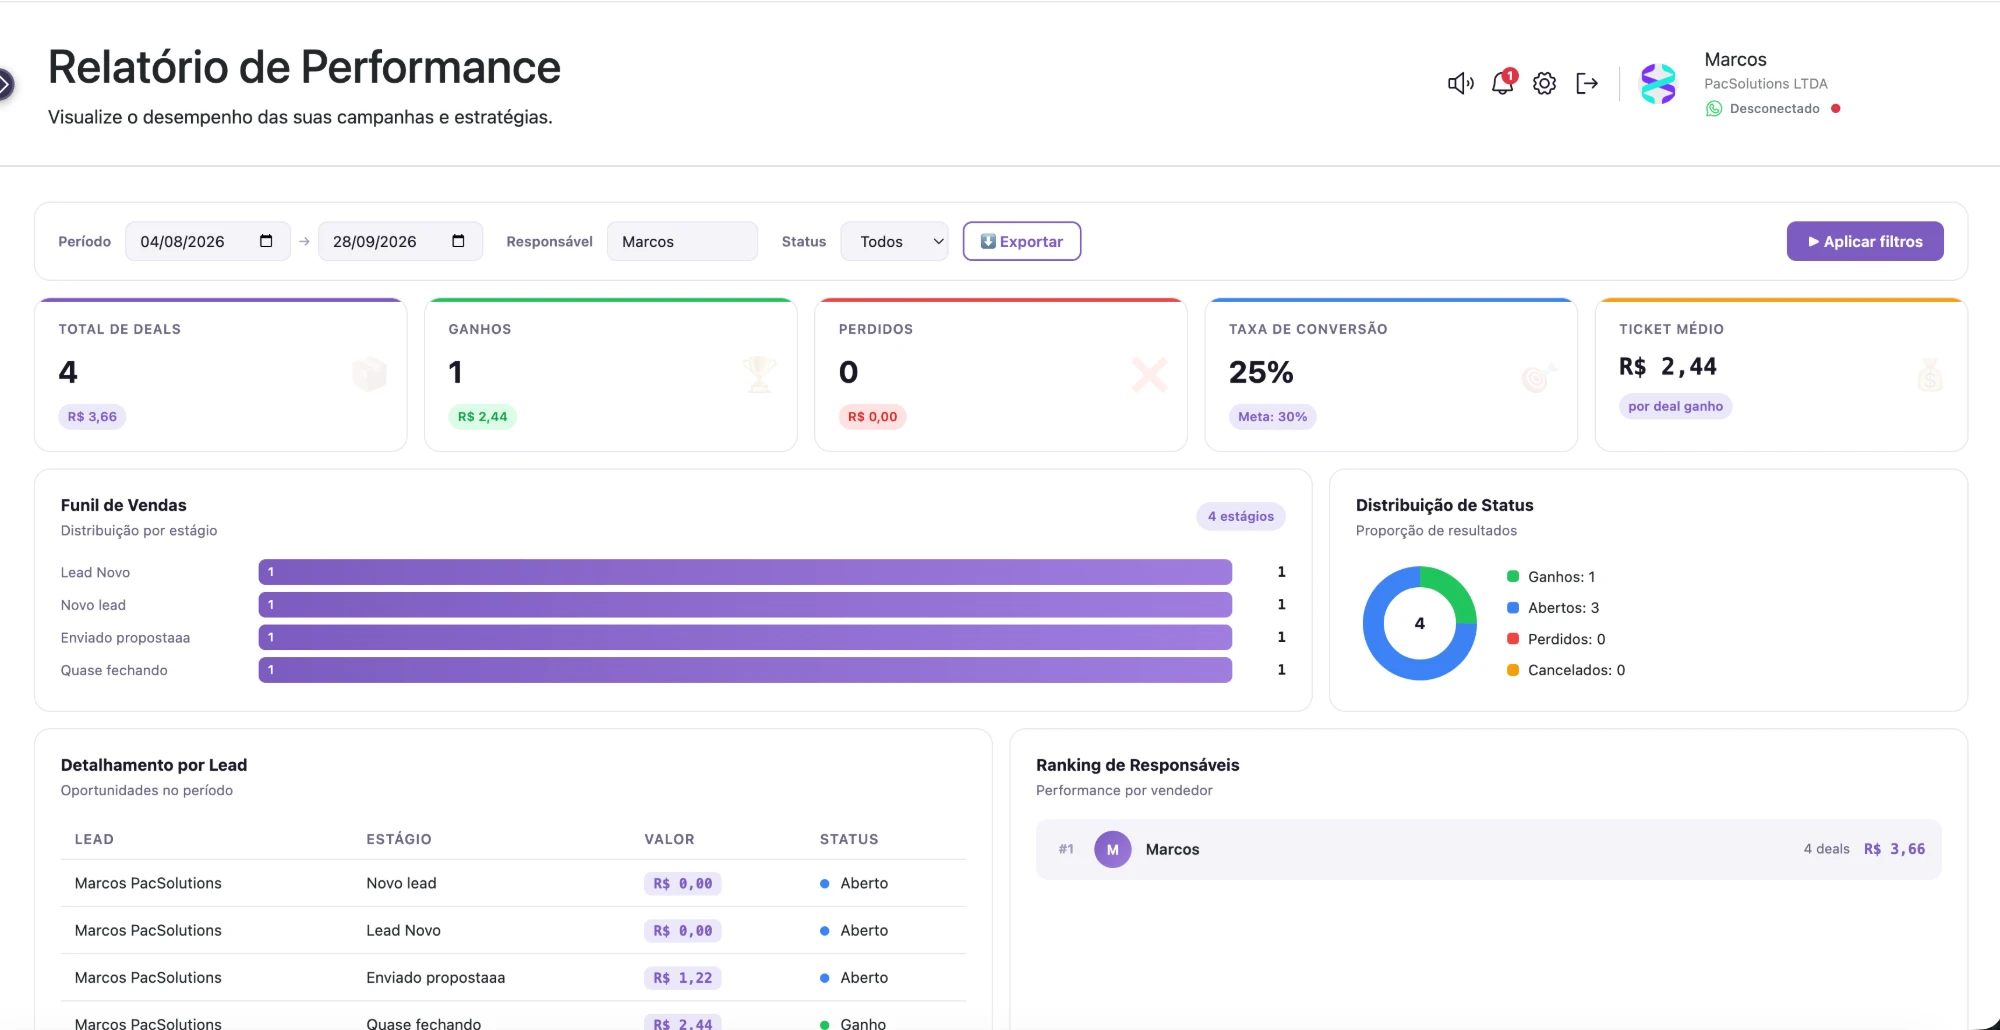The image size is (2000, 1030).
Task: Click the Enviado propostaaa funnel bar
Action: tap(745, 637)
